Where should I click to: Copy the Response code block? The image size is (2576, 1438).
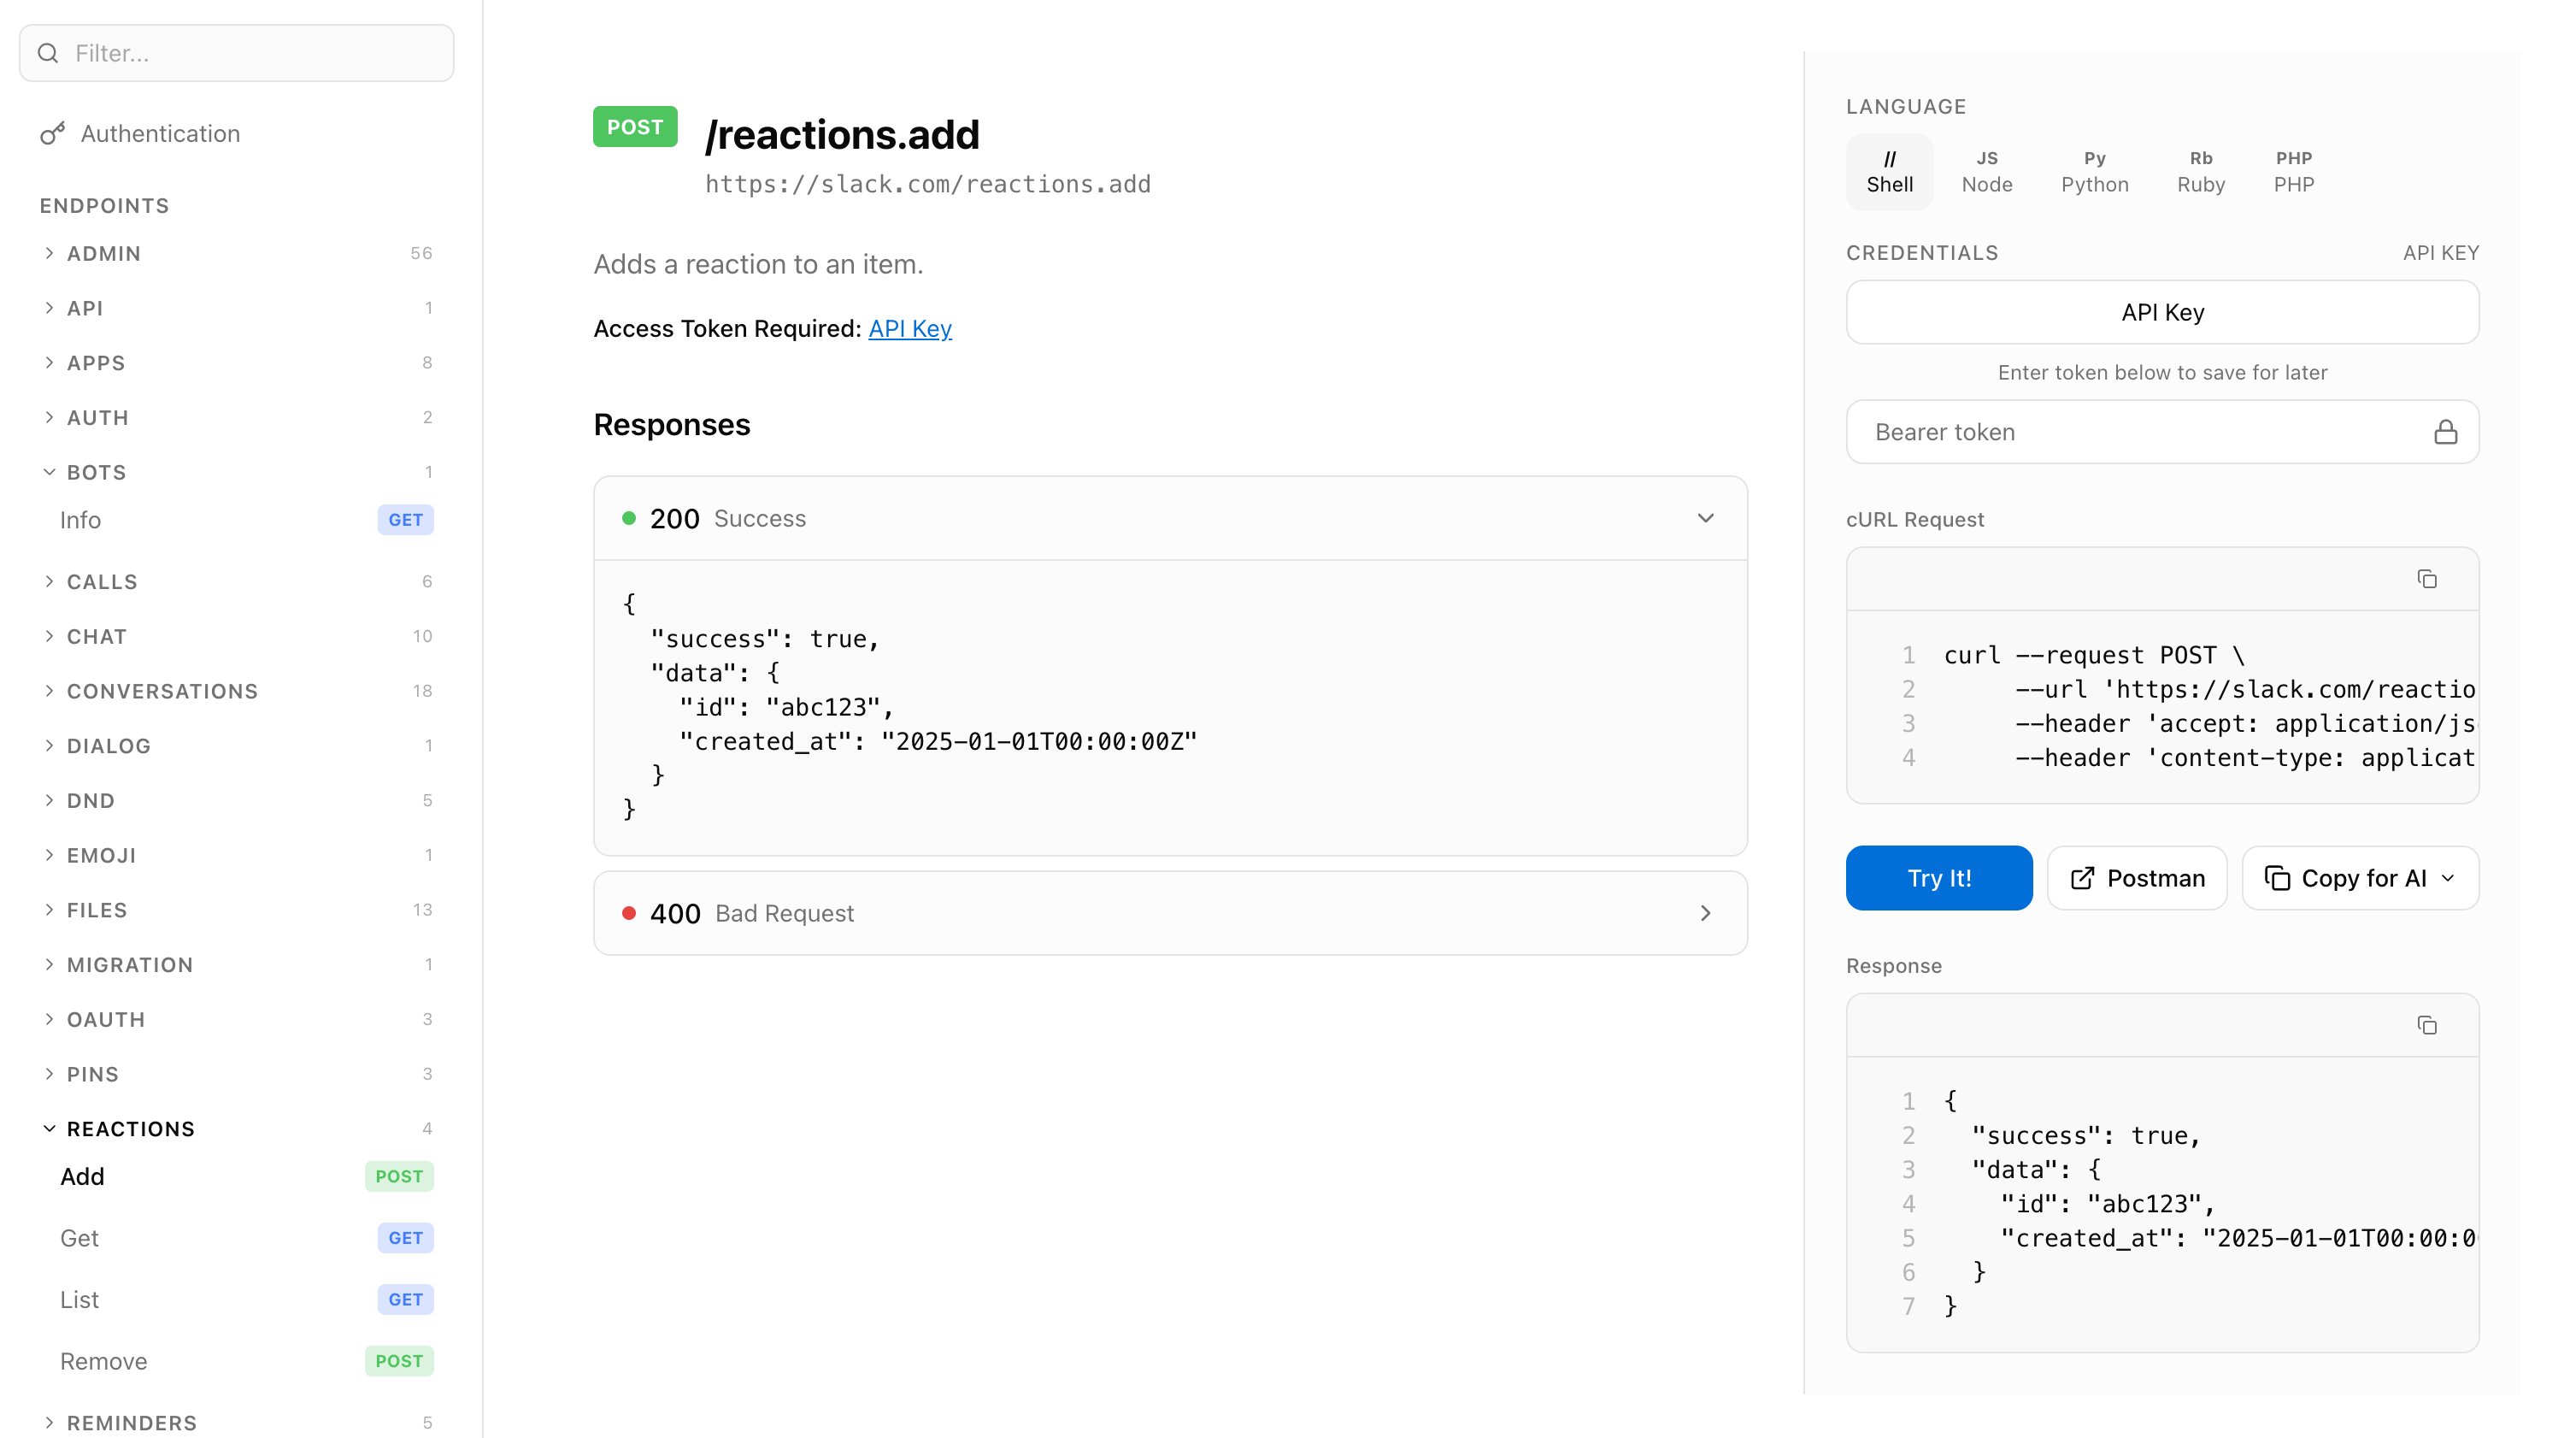point(2426,1025)
